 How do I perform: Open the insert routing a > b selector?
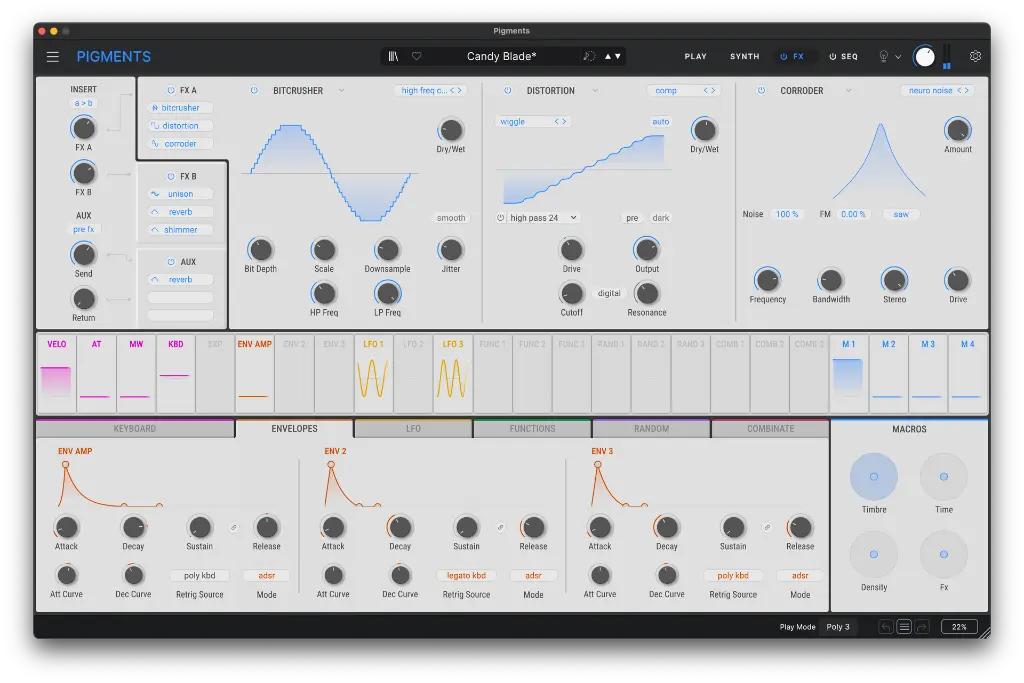pos(84,103)
